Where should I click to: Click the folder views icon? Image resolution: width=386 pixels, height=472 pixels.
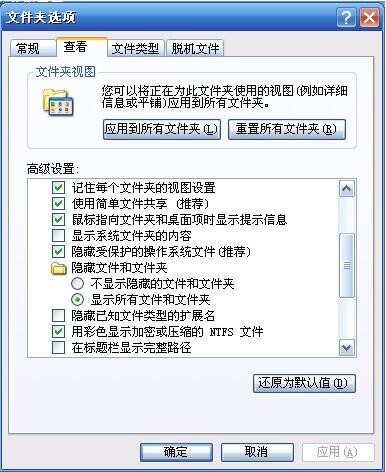click(58, 102)
